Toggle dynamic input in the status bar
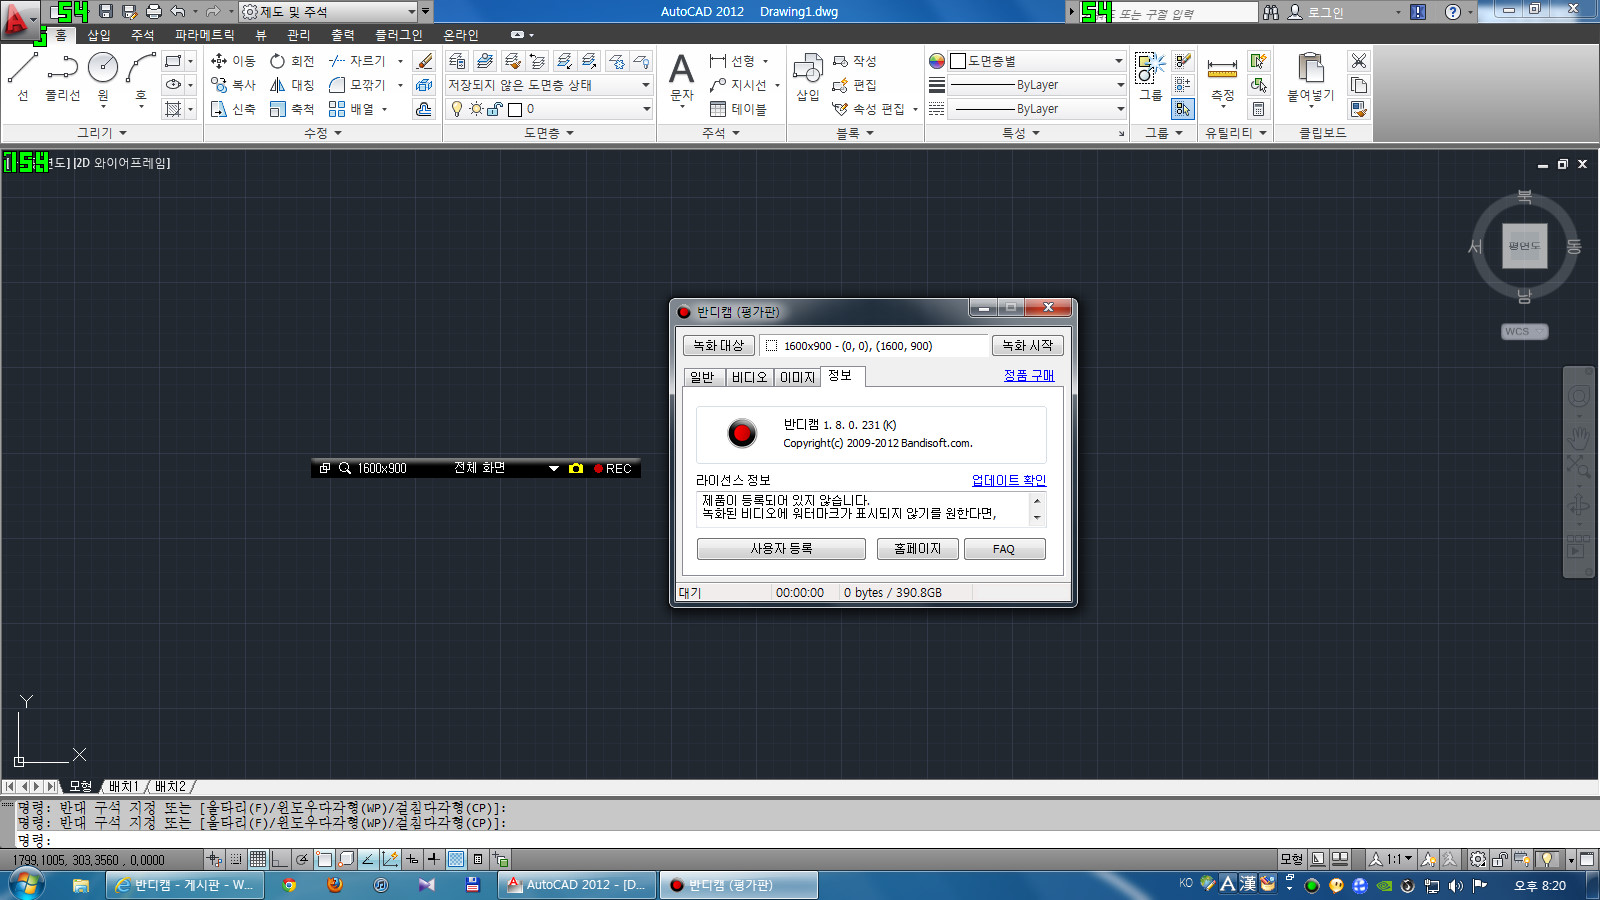 tap(412, 859)
